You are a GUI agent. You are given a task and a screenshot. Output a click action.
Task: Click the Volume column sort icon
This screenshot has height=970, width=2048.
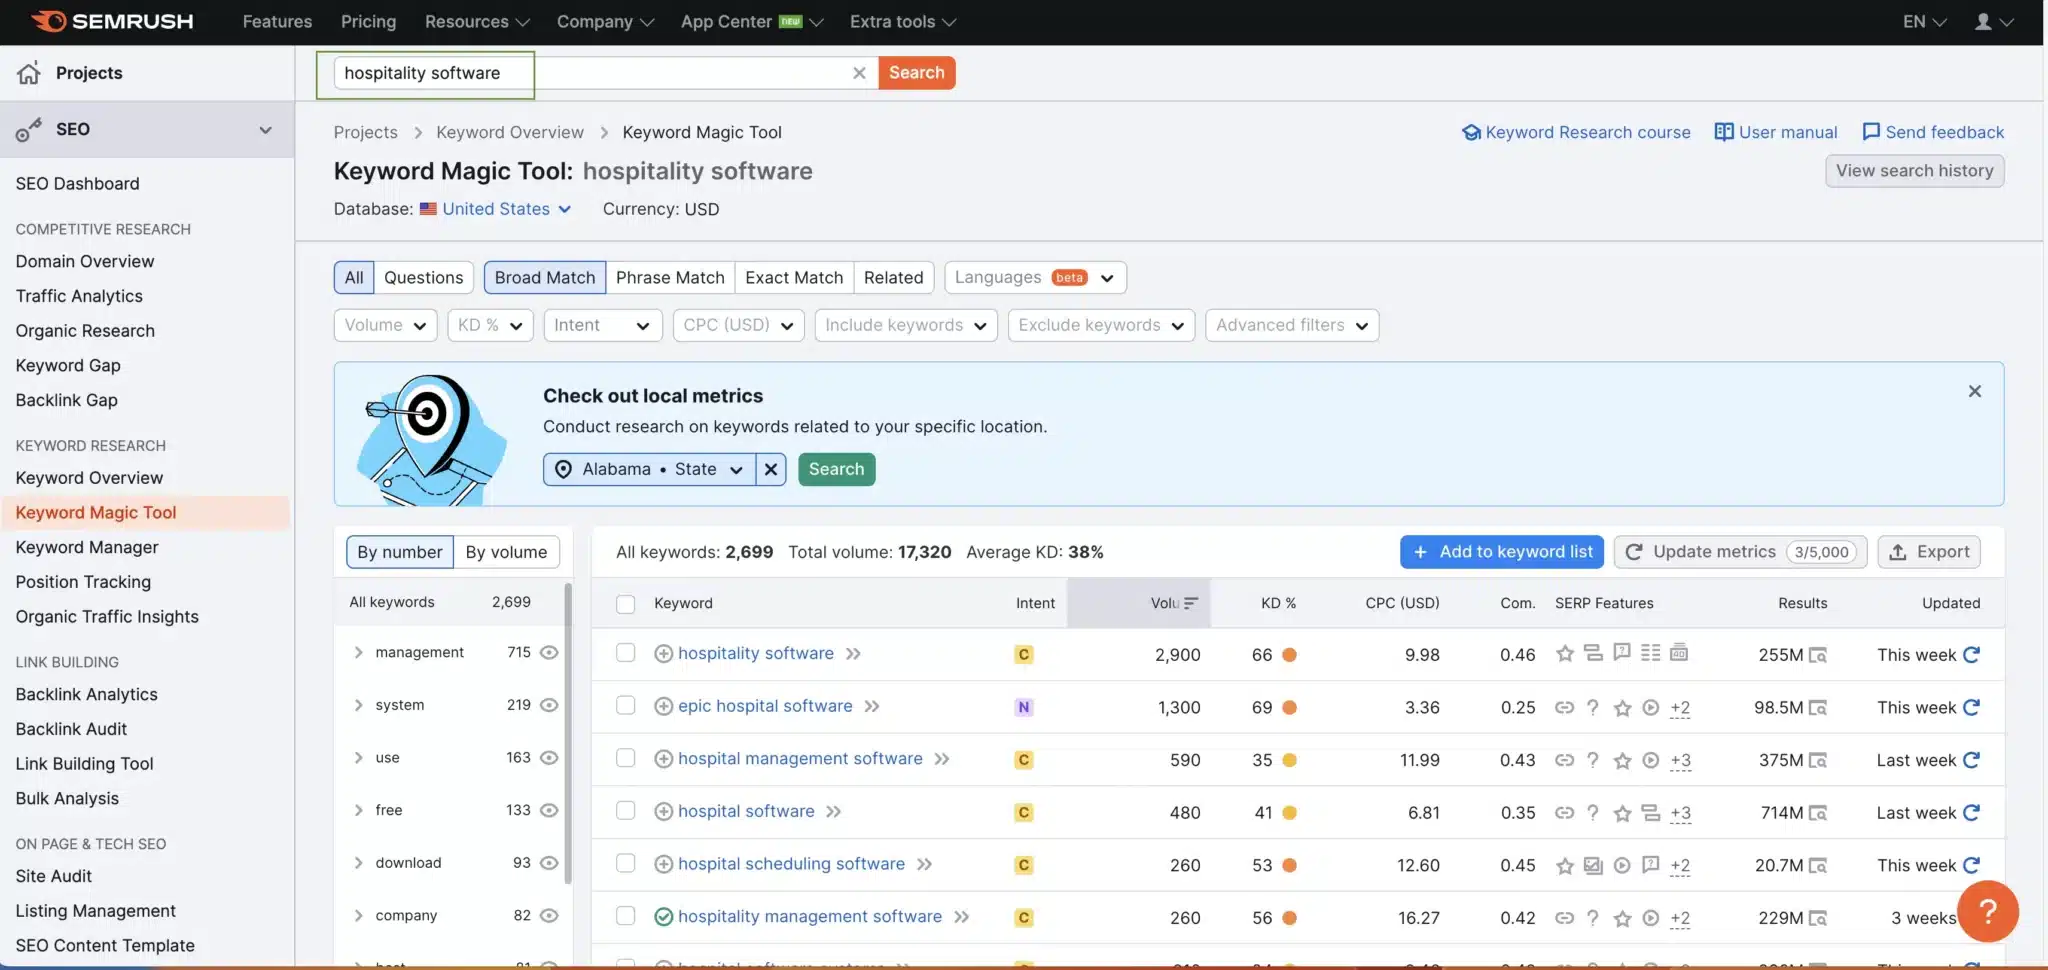(x=1191, y=603)
